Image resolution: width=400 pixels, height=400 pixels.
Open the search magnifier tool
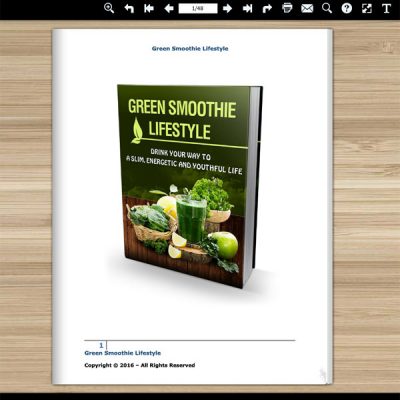pos(327,8)
